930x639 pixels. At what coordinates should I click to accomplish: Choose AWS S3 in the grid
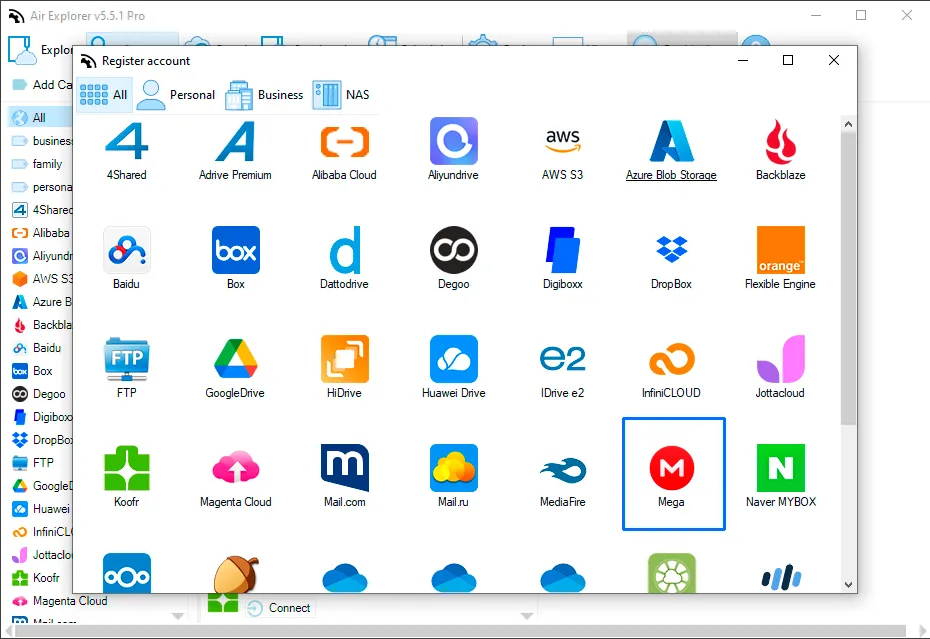point(562,141)
